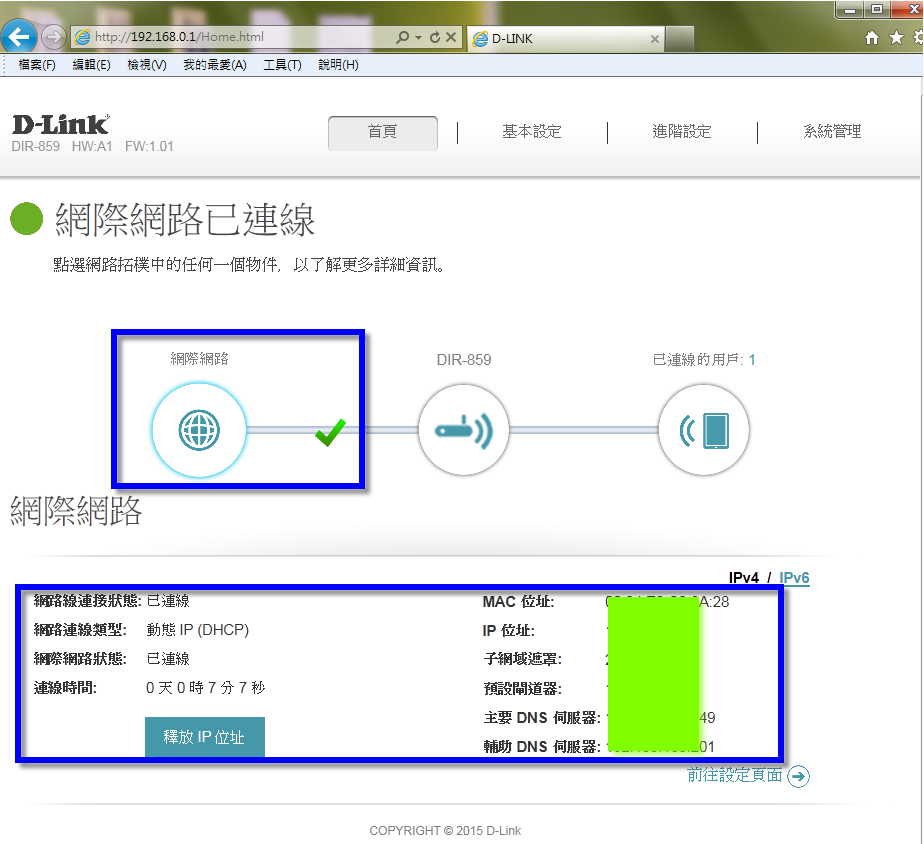Switch to the D-LINK browser tab
The width and height of the screenshot is (924, 844).
point(560,39)
